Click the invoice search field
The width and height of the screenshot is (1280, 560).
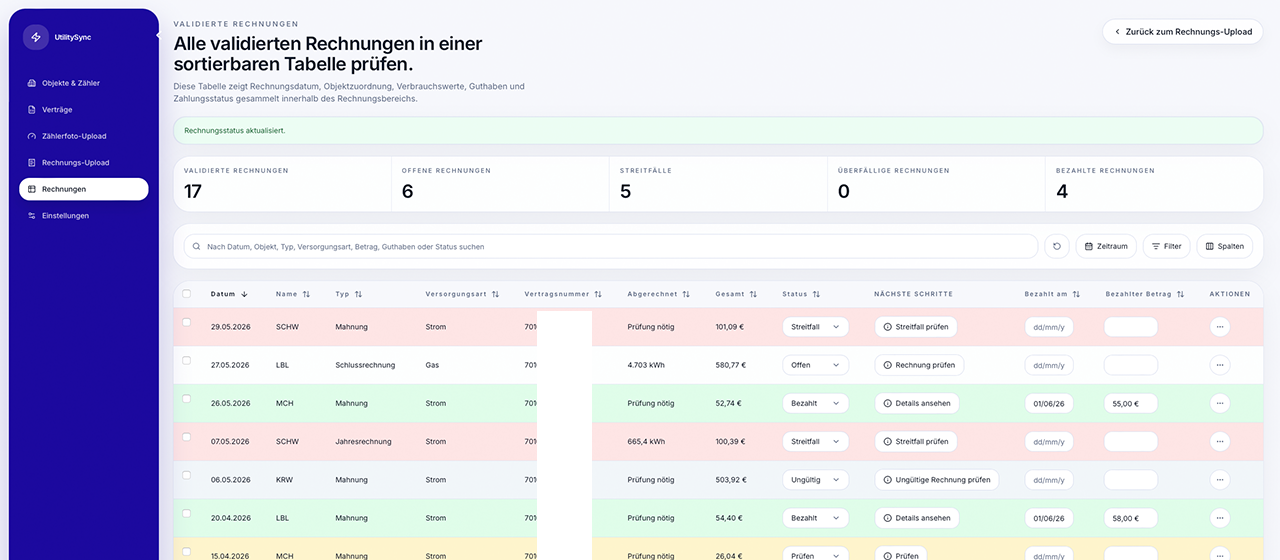[610, 246]
